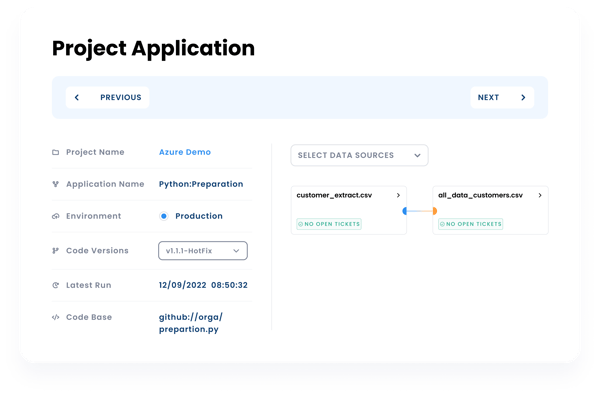600x396 pixels.
Task: Click the refresh icon beside Latest Run
Action: pyautogui.click(x=55, y=285)
